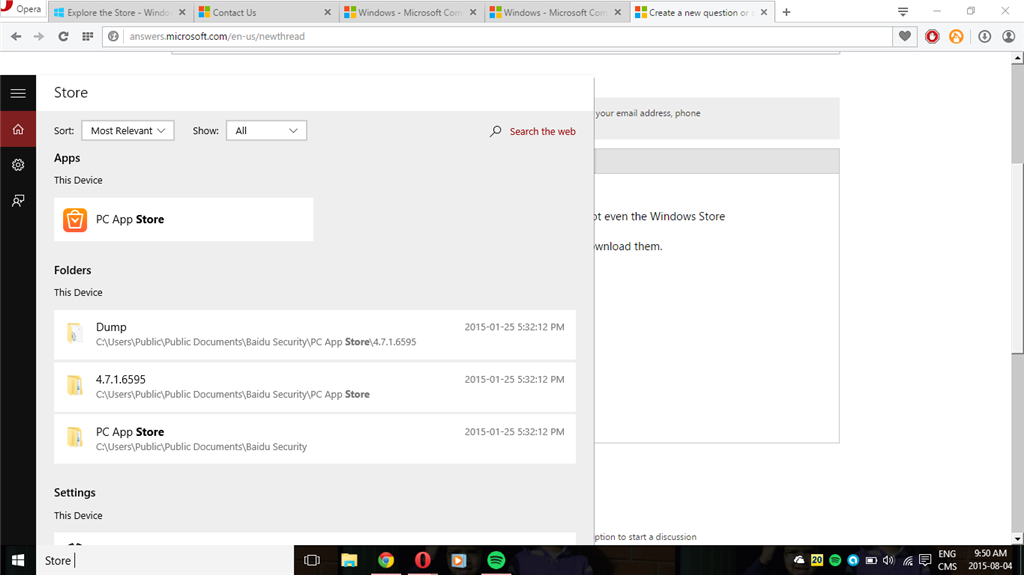Open a new tab with plus button

click(x=786, y=12)
